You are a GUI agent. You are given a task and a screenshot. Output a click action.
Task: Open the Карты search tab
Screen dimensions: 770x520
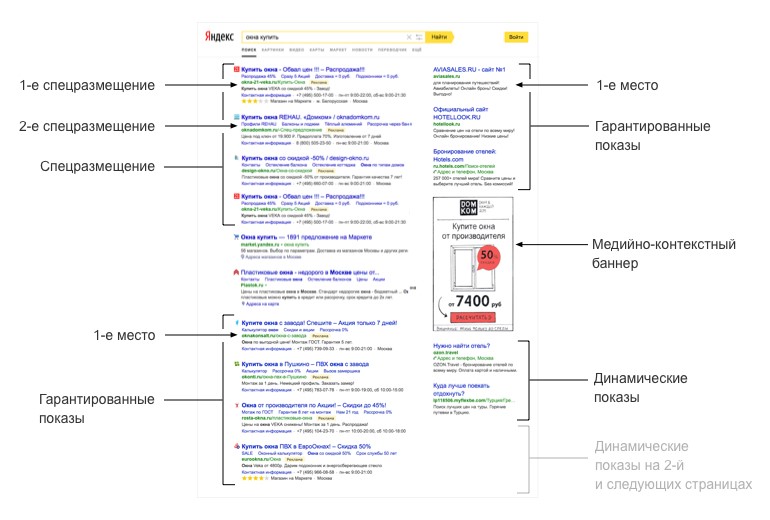(315, 49)
